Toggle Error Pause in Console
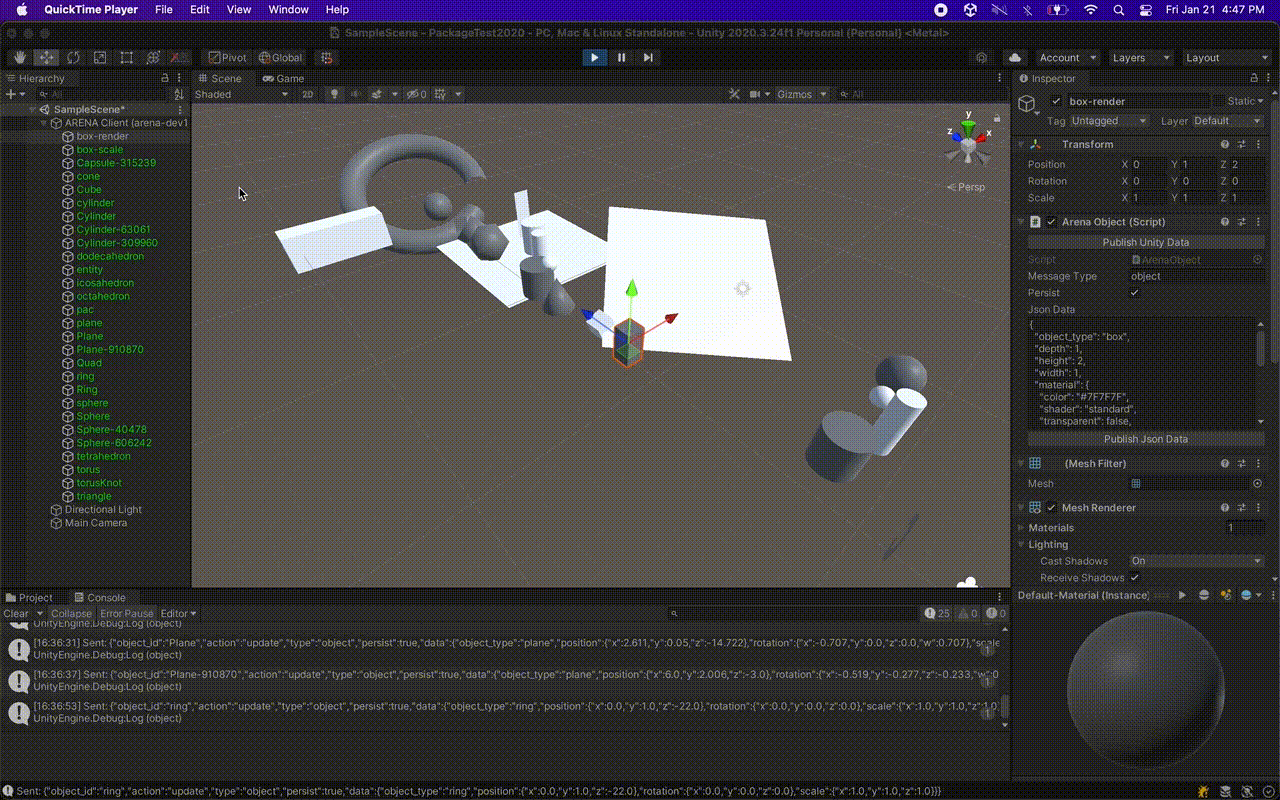The width and height of the screenshot is (1280, 800). (127, 613)
